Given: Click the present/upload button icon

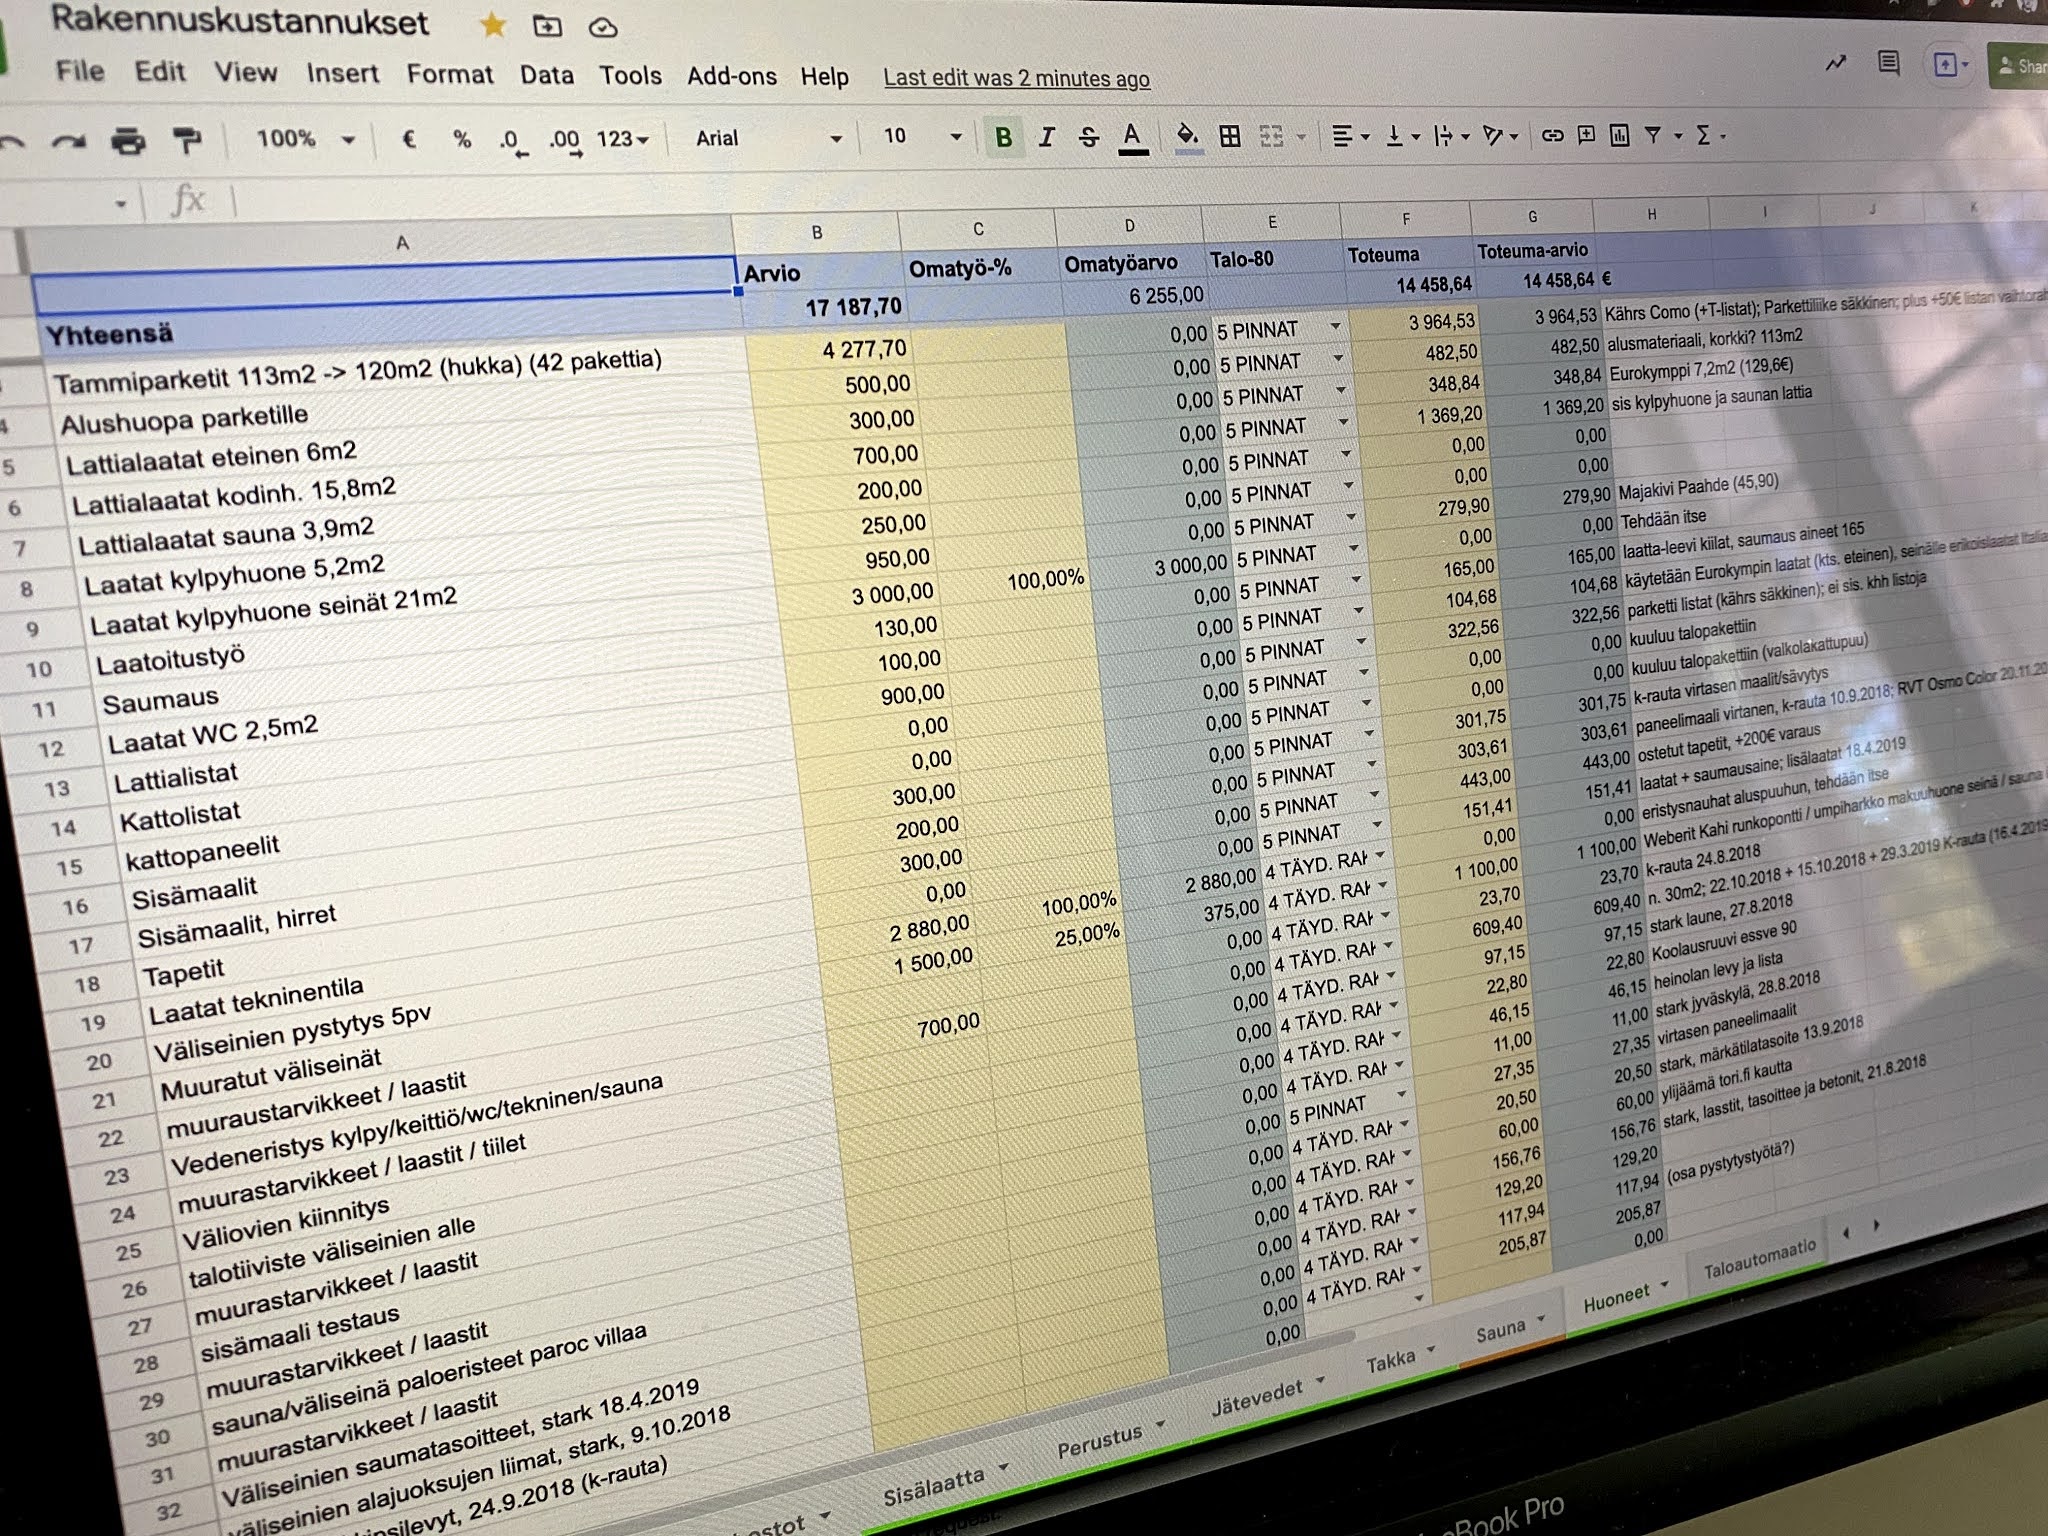Looking at the screenshot, I should click(x=1948, y=66).
